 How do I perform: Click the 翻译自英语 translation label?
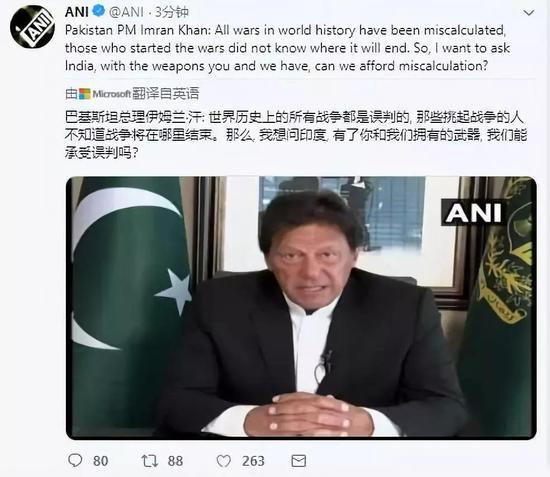pyautogui.click(x=166, y=94)
